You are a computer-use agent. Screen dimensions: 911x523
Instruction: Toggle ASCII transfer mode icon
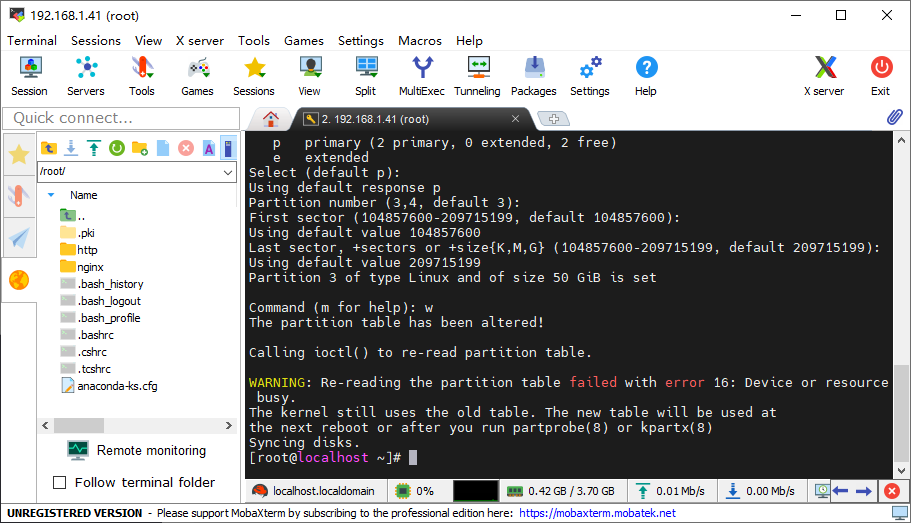209,148
